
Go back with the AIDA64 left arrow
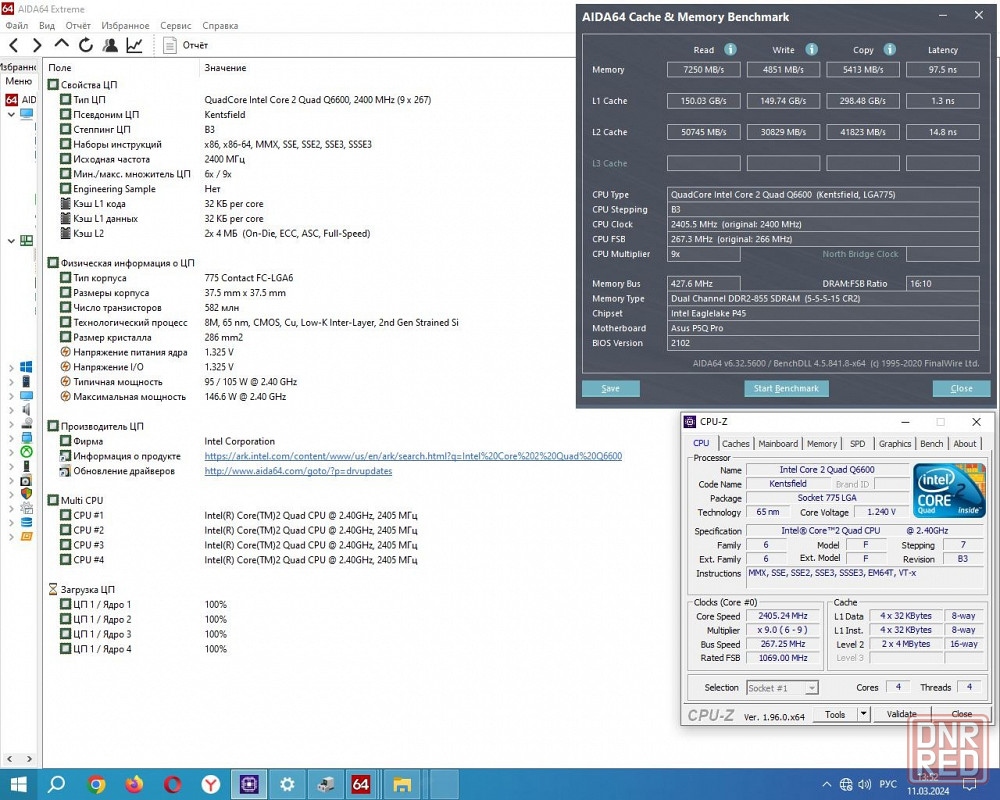[14, 45]
